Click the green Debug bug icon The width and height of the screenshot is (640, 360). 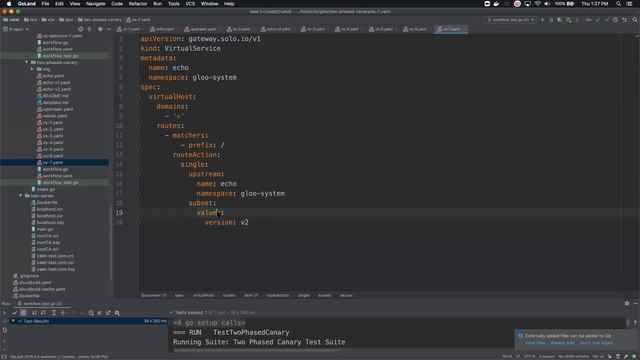(551, 20)
